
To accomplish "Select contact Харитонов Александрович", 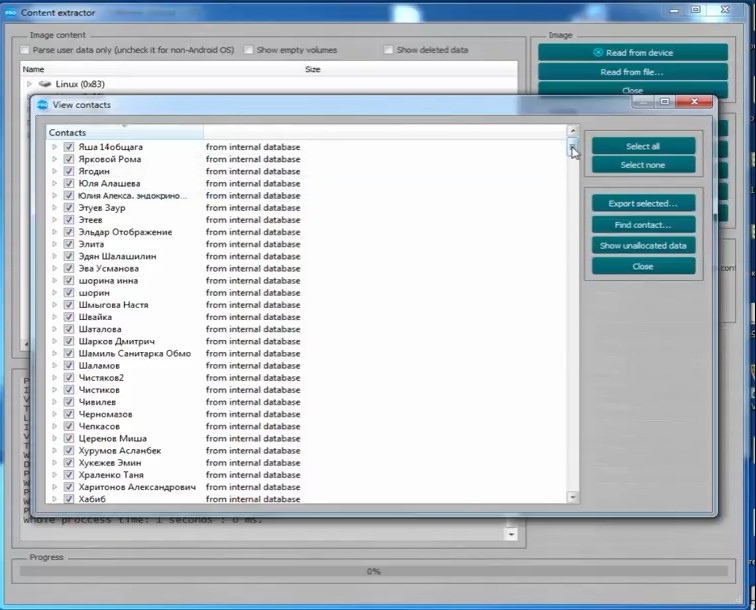I will pyautogui.click(x=137, y=487).
